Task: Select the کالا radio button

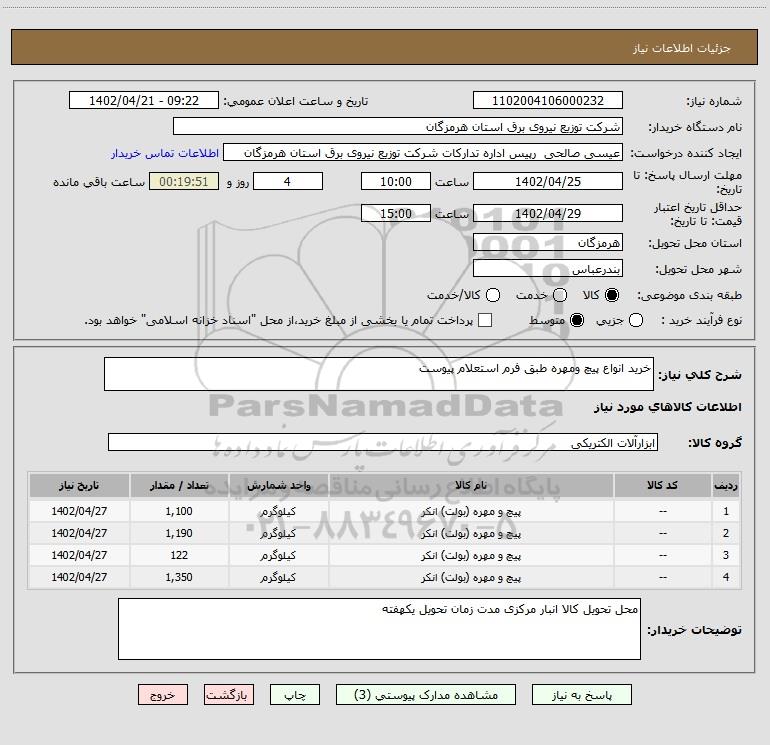Action: [612, 295]
